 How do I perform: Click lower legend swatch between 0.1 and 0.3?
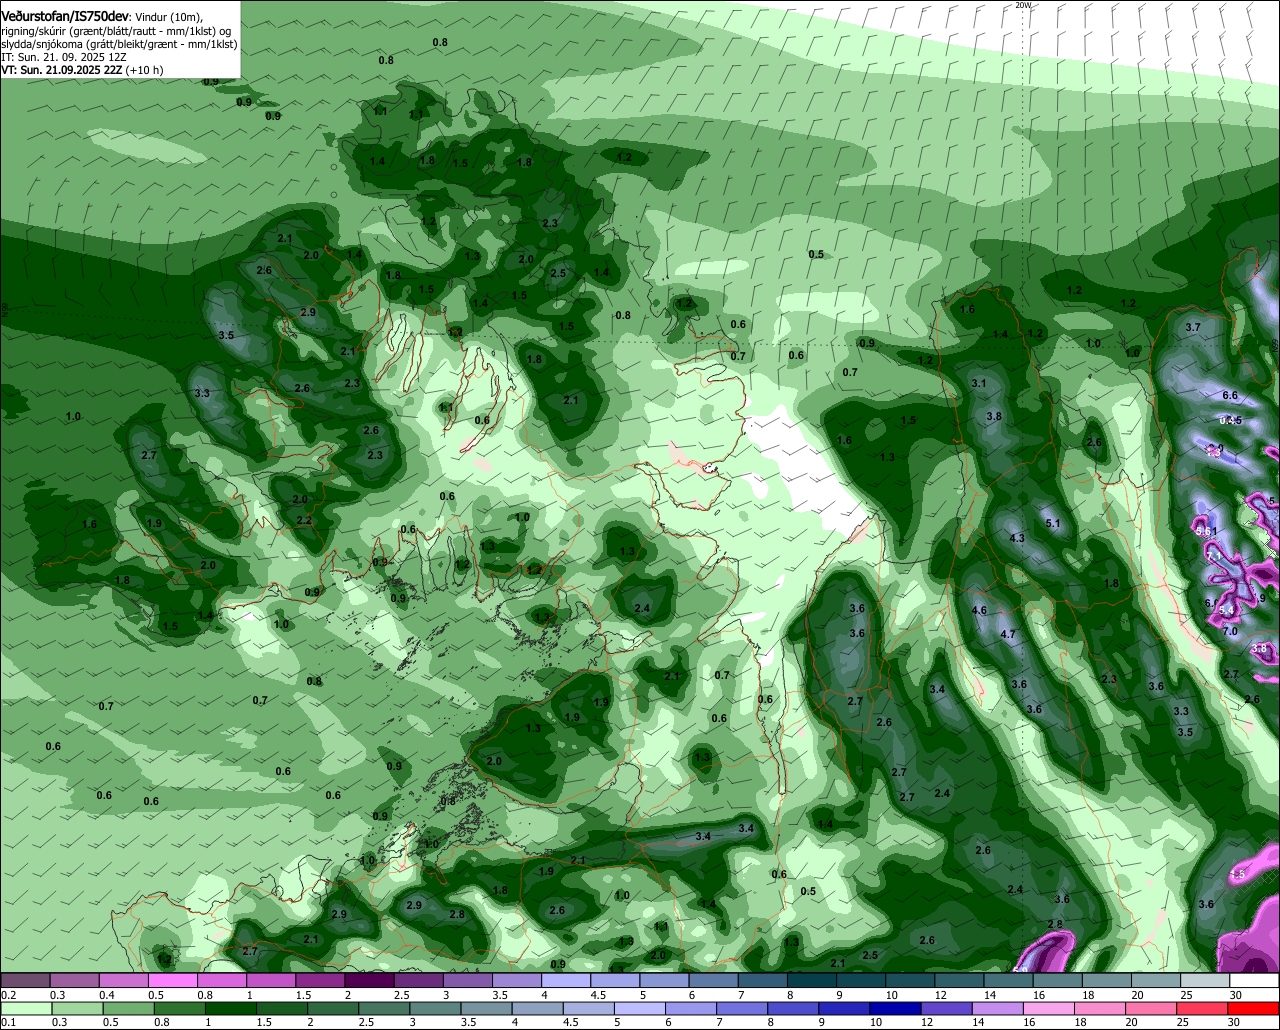(x=26, y=1009)
